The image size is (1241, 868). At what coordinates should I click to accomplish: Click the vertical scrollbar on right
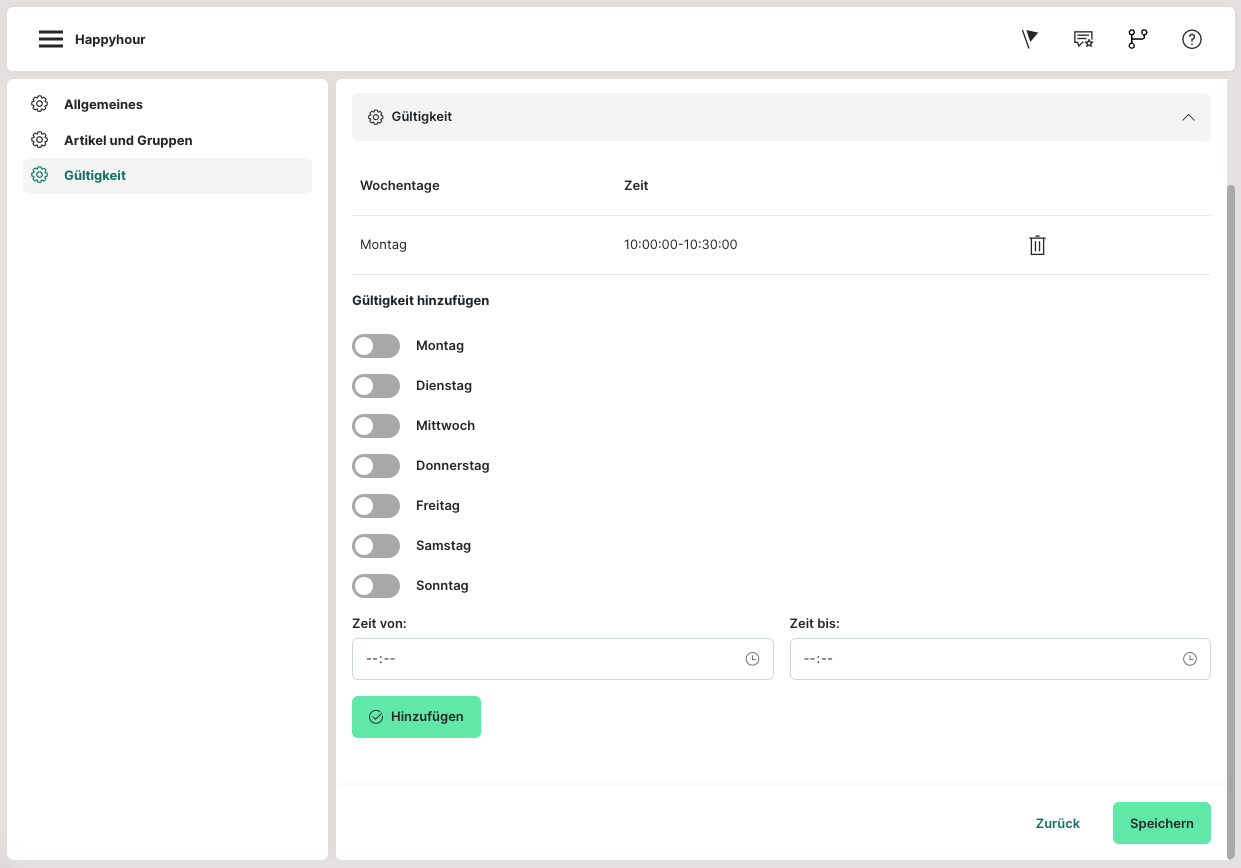1231,500
